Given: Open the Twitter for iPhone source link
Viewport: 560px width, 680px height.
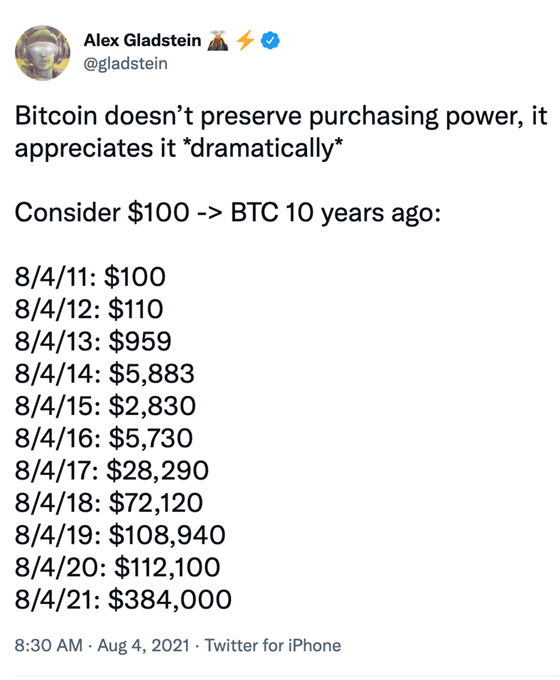Looking at the screenshot, I should pos(273,645).
